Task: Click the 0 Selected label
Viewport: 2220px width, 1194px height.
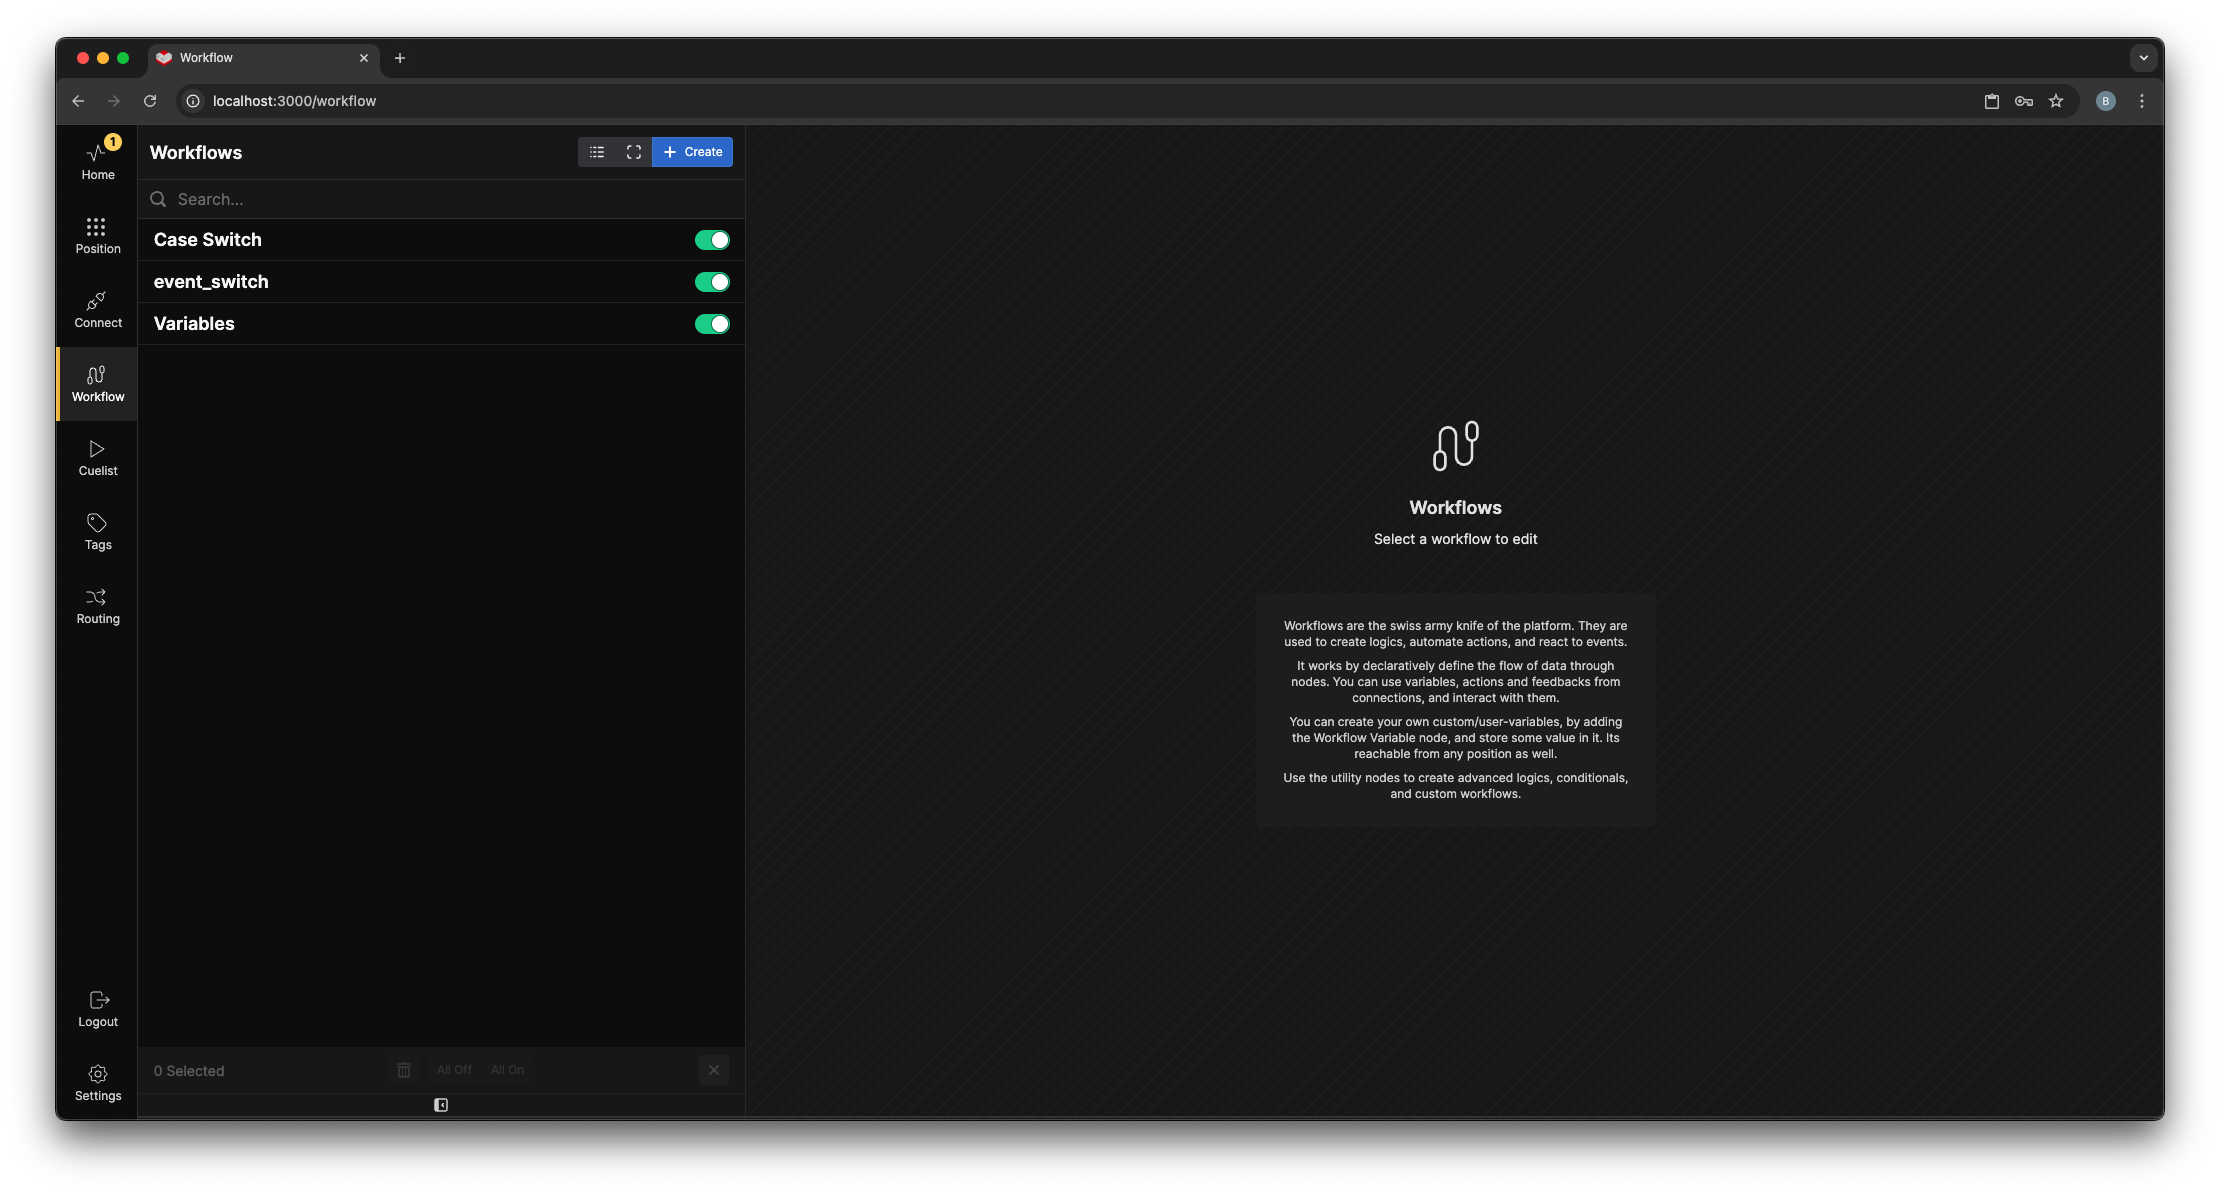Action: click(189, 1071)
